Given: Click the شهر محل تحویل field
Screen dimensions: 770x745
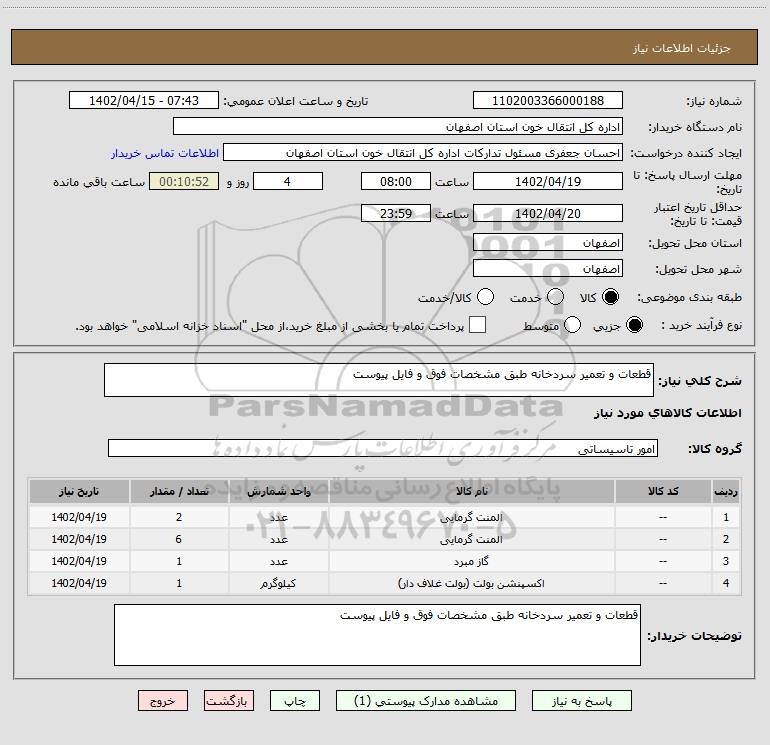Looking at the screenshot, I should tap(548, 269).
